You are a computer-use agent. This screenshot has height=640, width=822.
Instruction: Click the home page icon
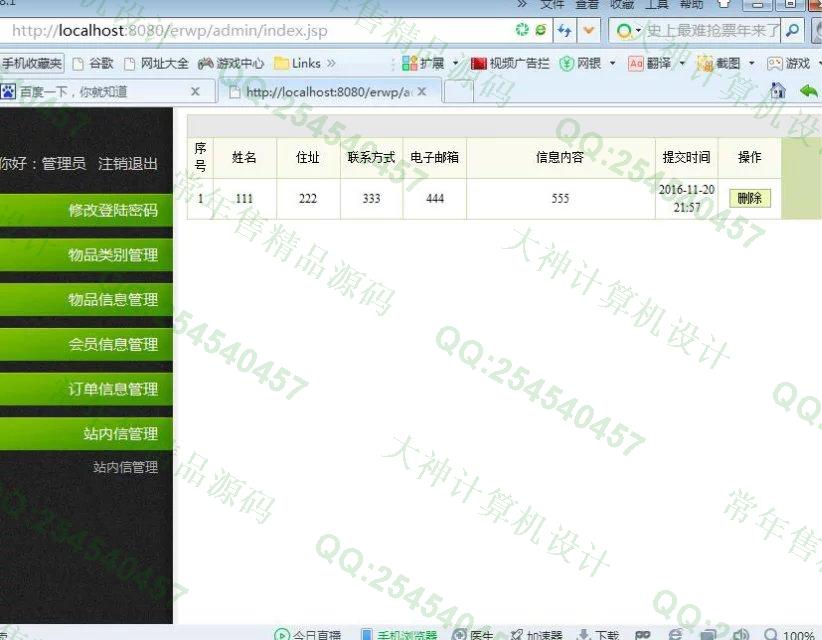click(778, 91)
